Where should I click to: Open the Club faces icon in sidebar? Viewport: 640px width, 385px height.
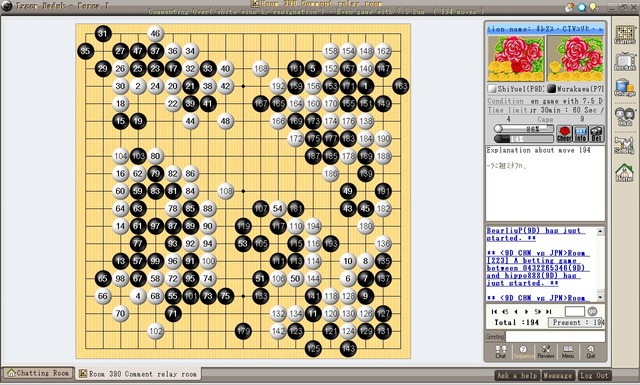625,116
